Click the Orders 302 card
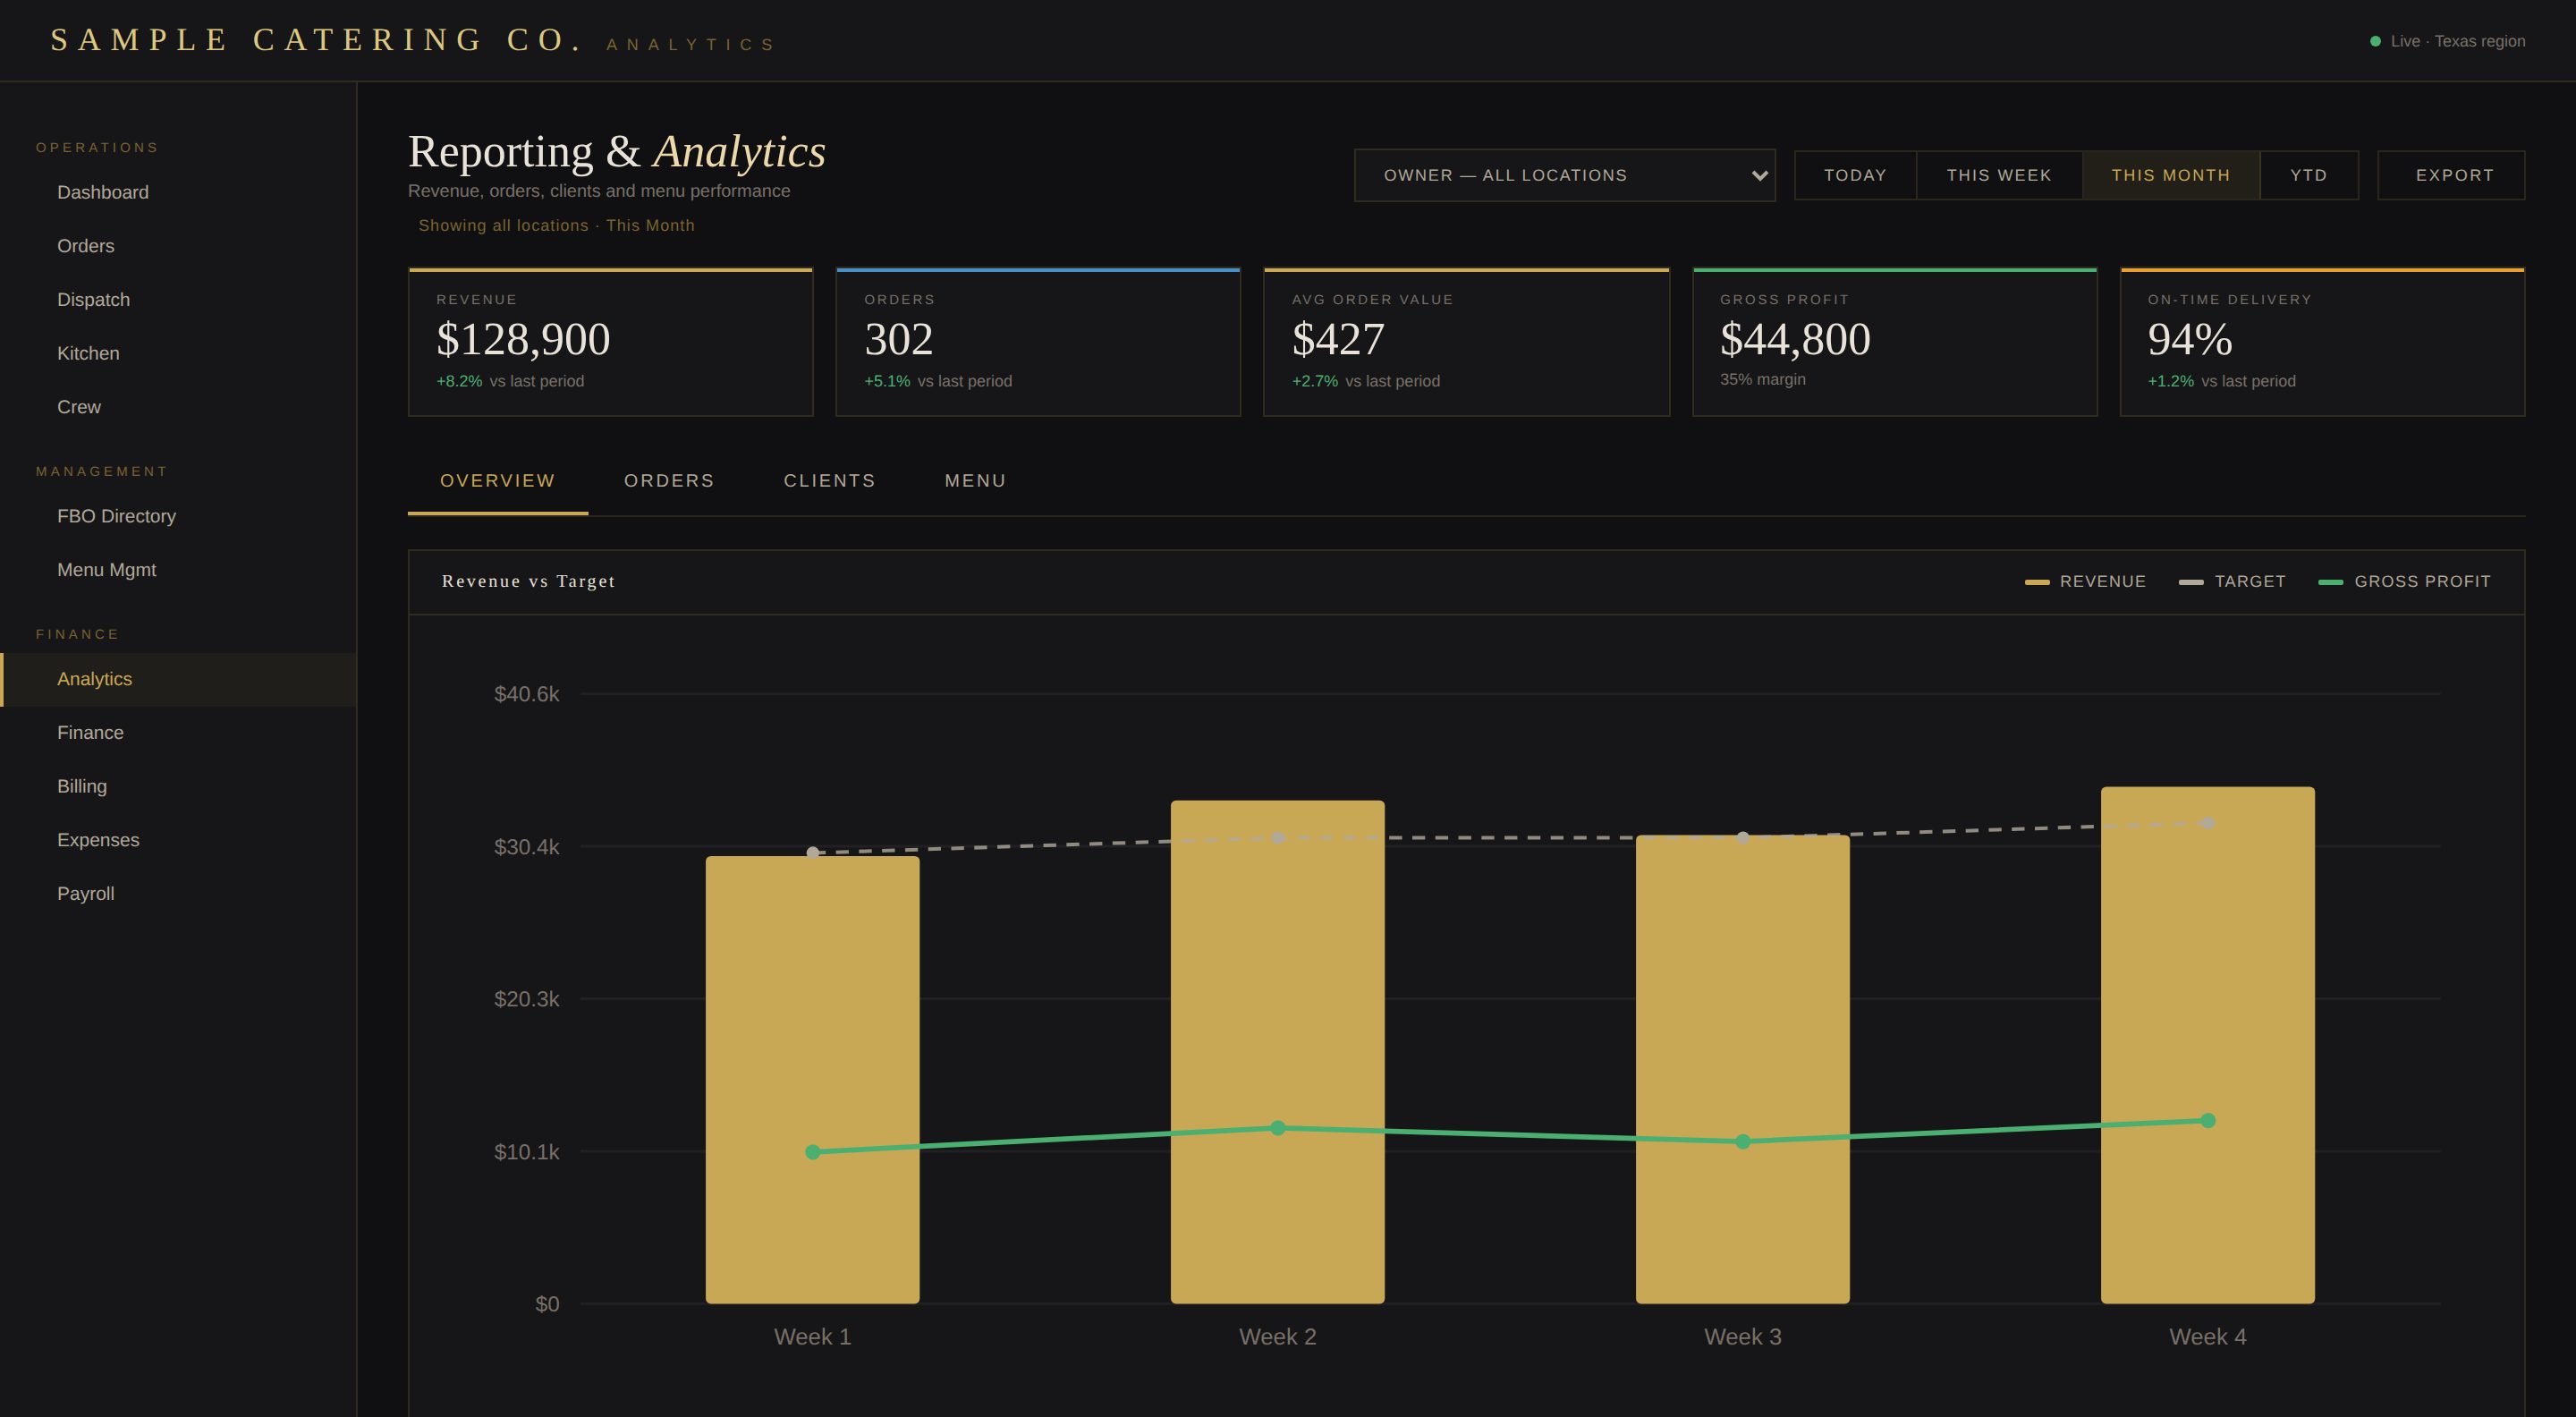 [1038, 342]
